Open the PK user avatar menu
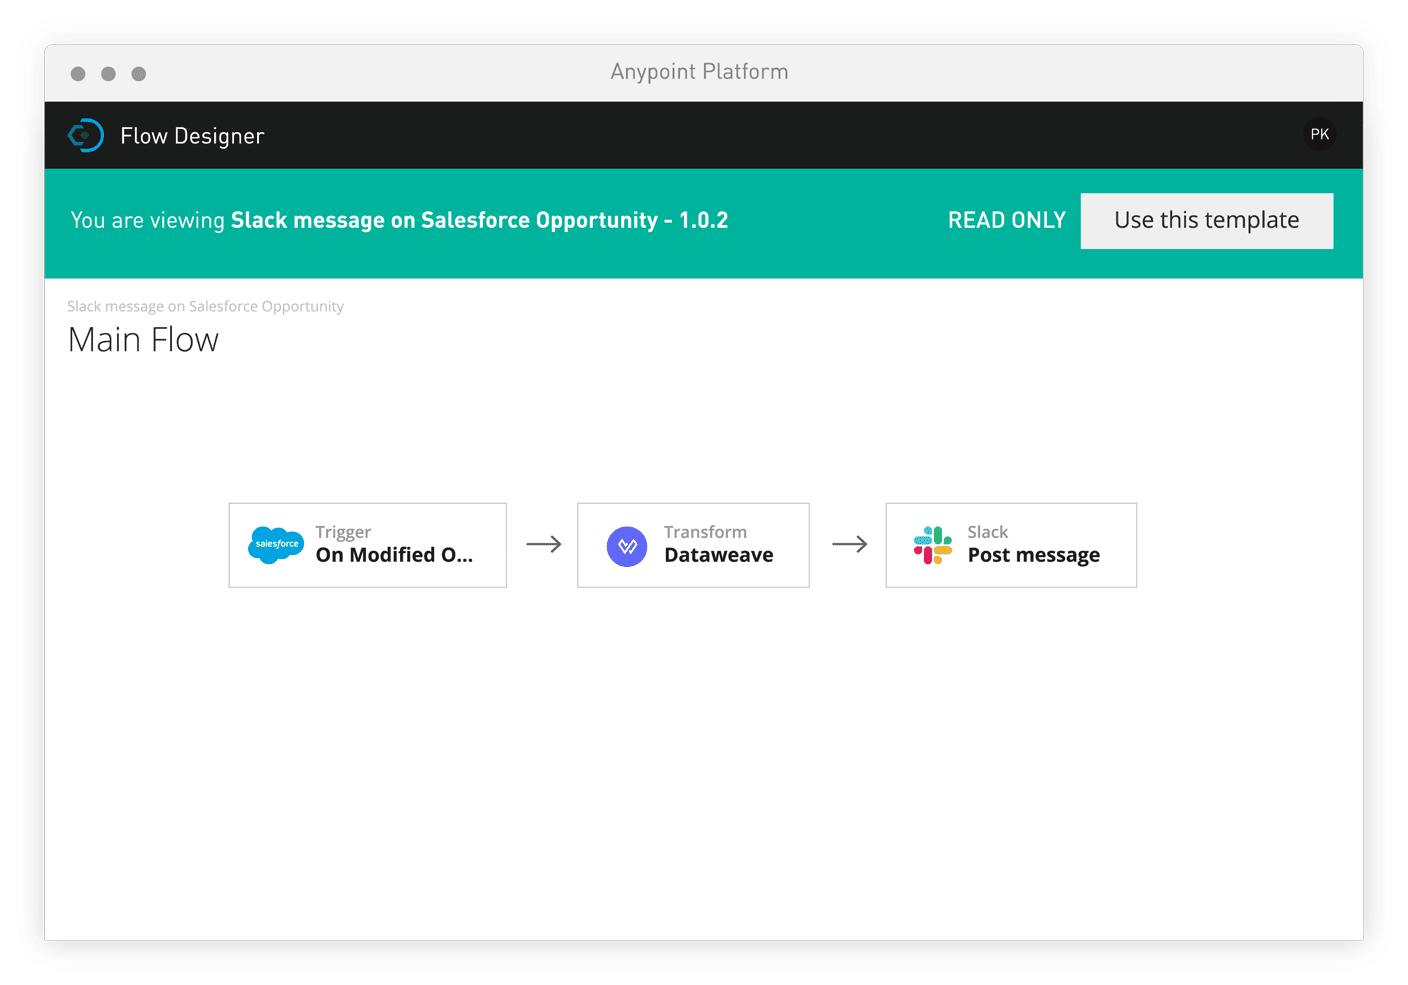 [1320, 134]
